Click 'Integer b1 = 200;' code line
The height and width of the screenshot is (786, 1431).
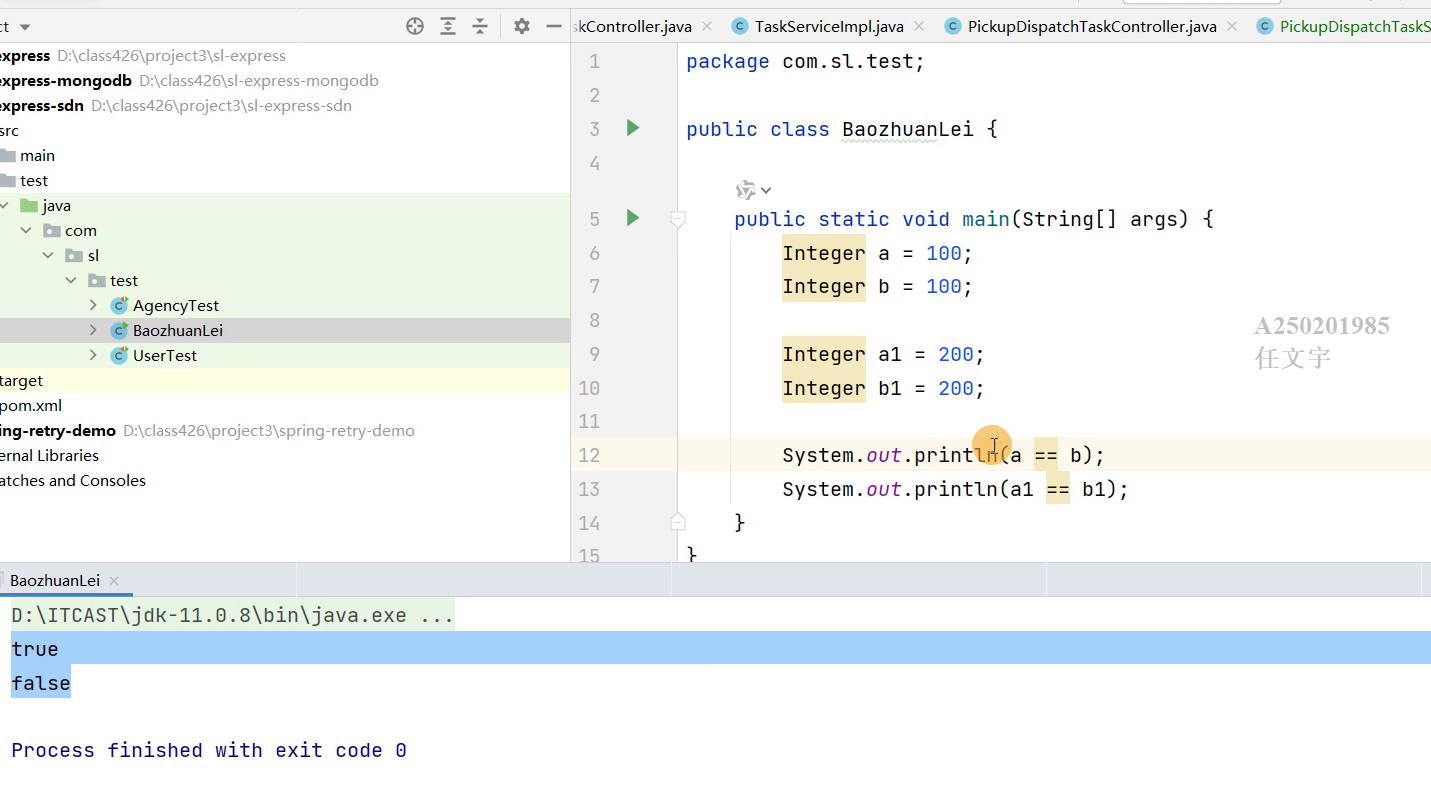tap(884, 388)
